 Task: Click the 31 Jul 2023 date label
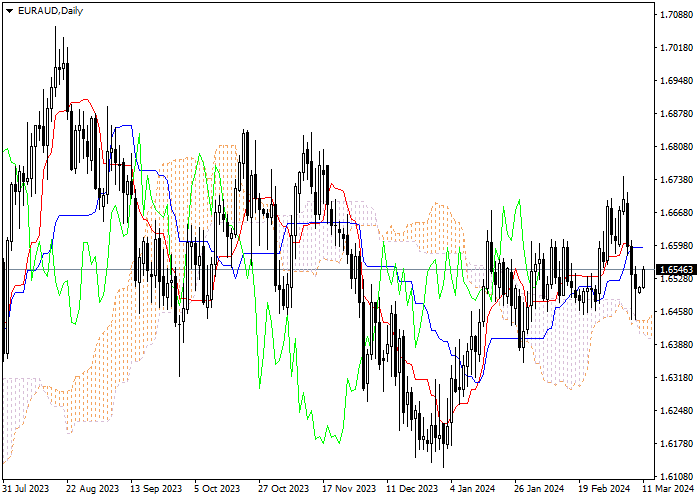tap(26, 489)
